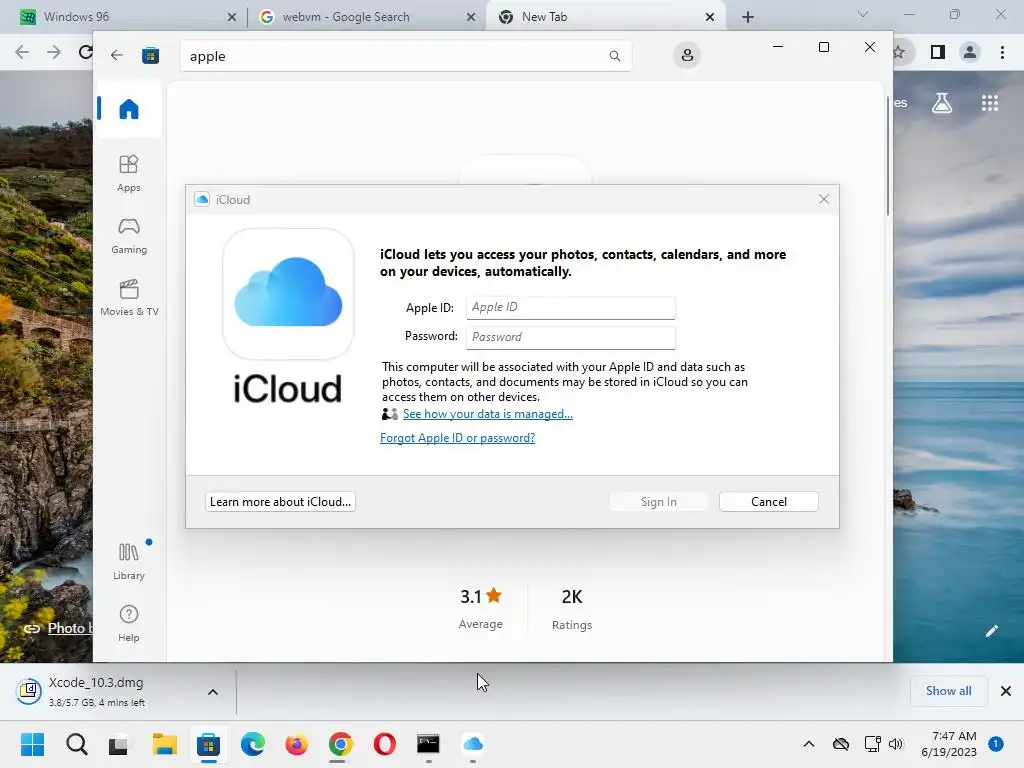Open clock and date 7:47 AM
This screenshot has width=1024, height=768.
[x=949, y=744]
